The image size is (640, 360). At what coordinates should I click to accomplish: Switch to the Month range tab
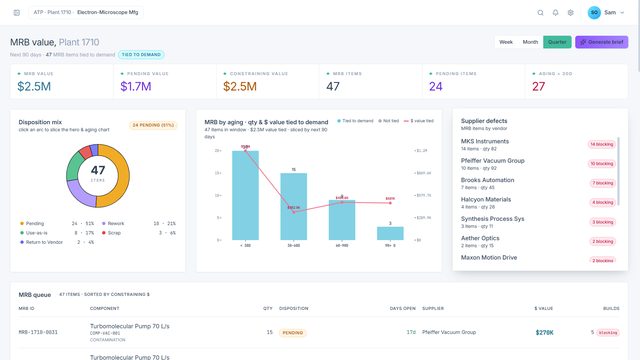tap(530, 42)
